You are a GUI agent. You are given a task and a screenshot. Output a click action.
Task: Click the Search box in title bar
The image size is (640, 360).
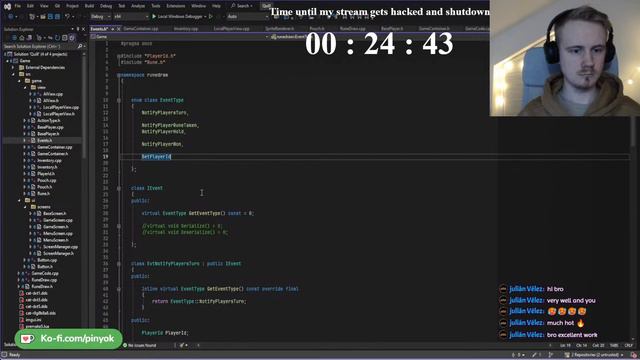(242, 6)
